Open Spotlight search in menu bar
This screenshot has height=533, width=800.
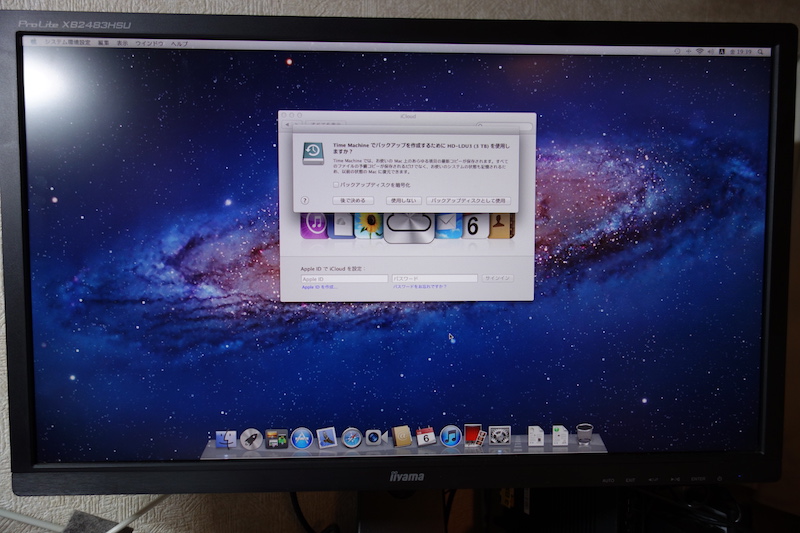[760, 52]
